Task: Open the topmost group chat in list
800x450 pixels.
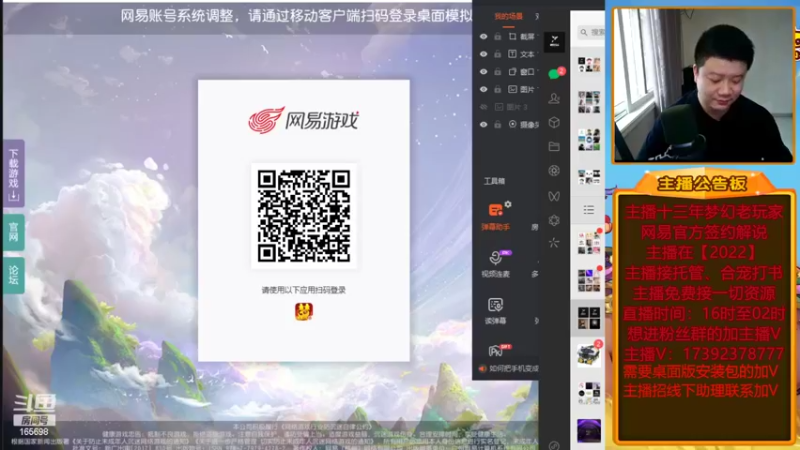Action: click(589, 65)
